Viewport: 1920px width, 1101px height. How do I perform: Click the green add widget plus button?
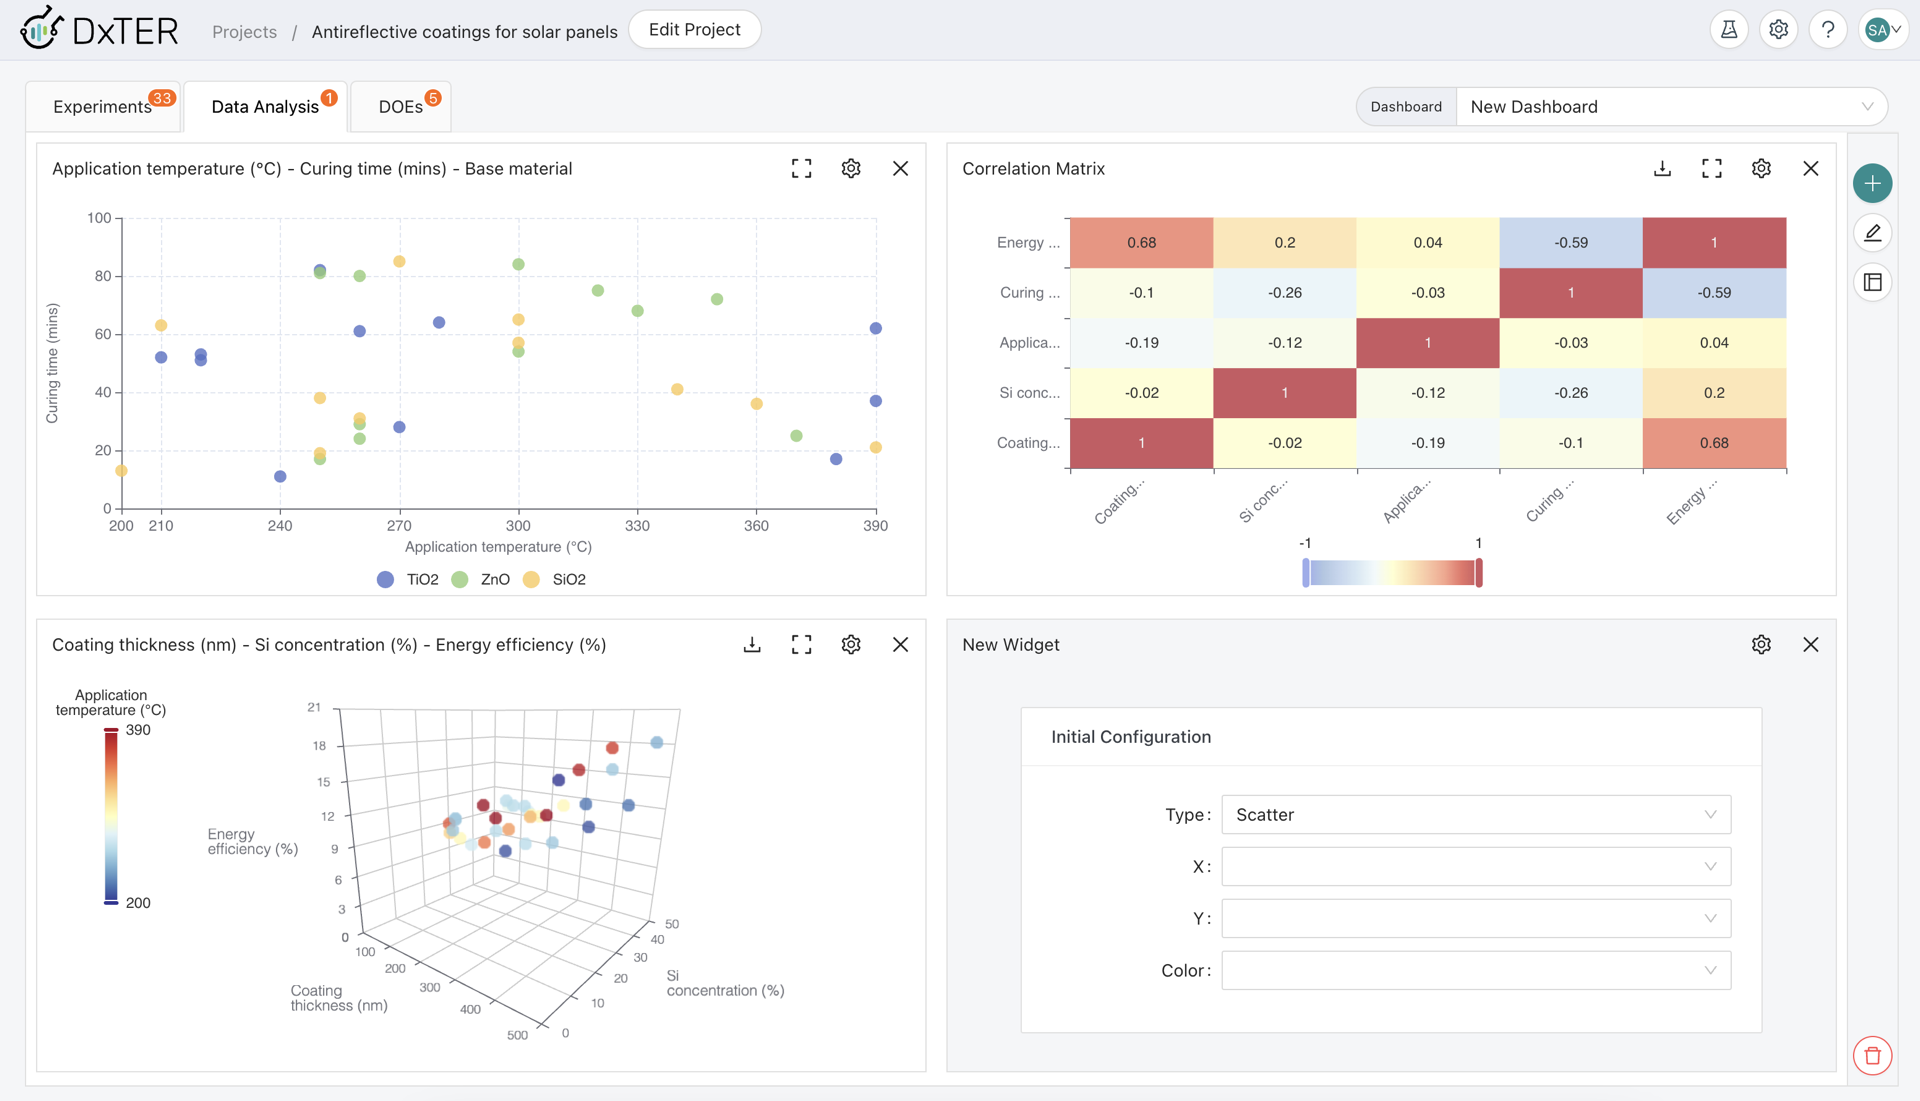[1872, 183]
